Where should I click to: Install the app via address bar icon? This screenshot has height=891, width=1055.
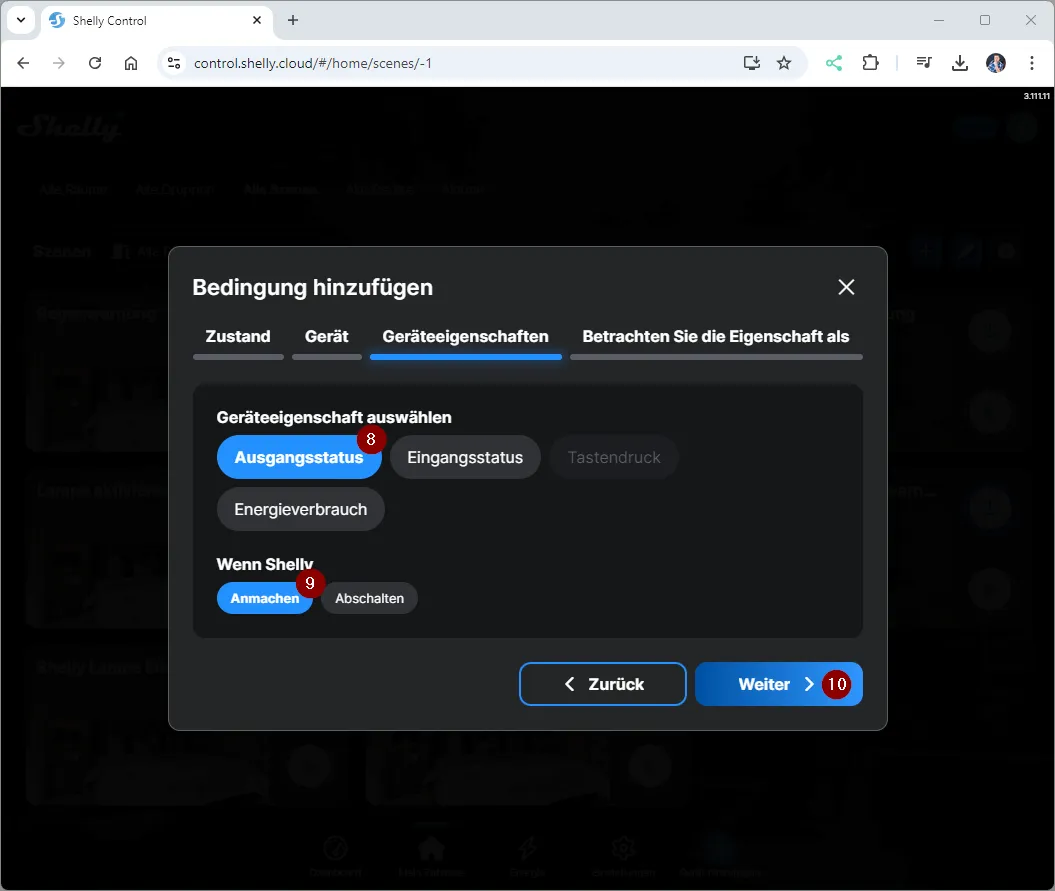tap(752, 63)
